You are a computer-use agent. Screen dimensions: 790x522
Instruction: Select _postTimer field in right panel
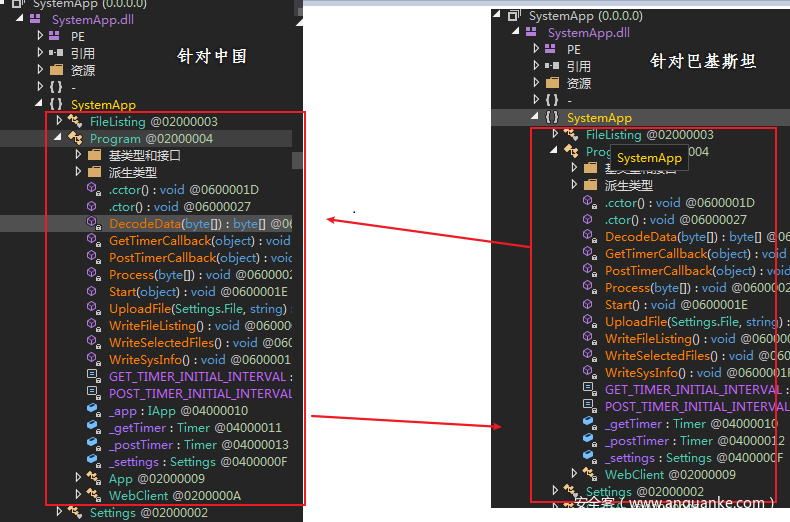tap(637, 441)
